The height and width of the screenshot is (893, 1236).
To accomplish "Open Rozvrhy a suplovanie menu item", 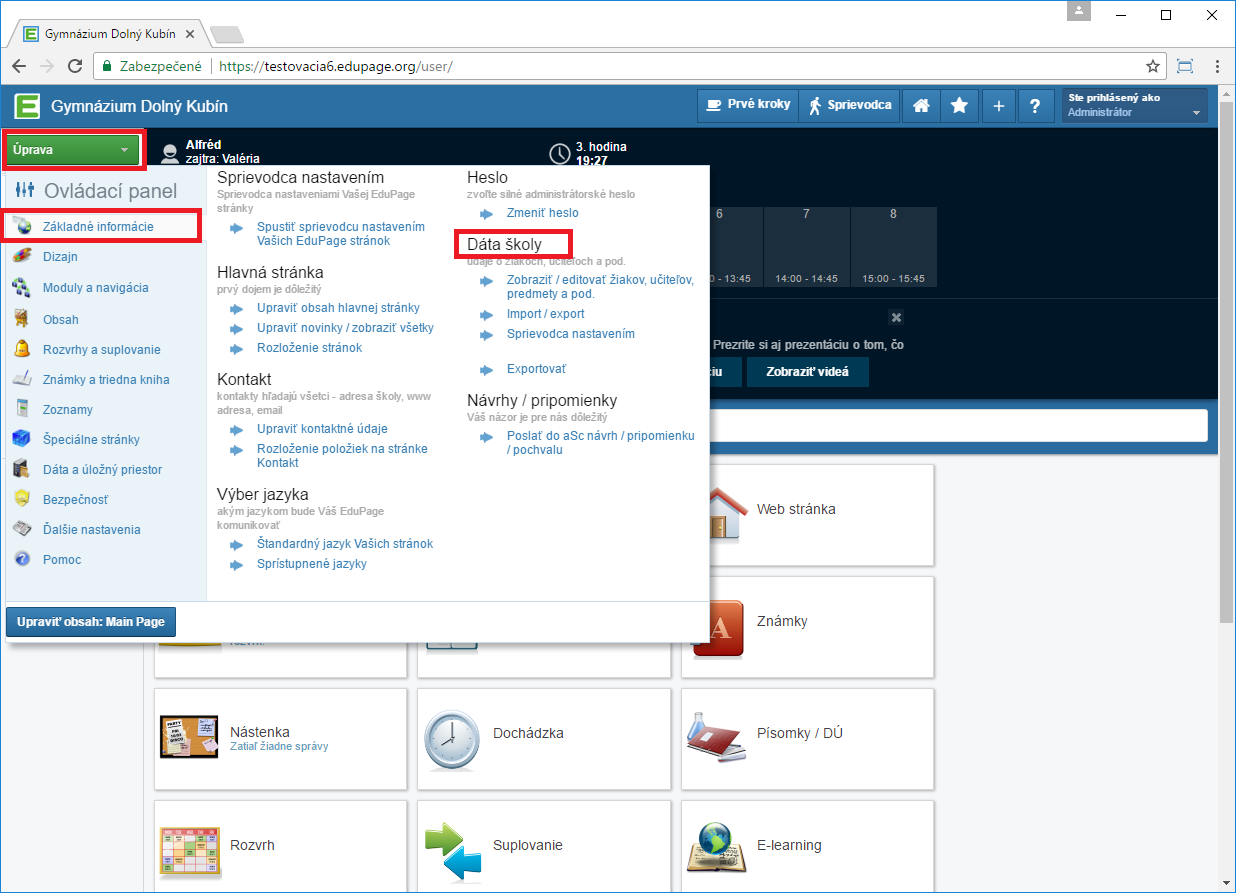I will coord(101,350).
